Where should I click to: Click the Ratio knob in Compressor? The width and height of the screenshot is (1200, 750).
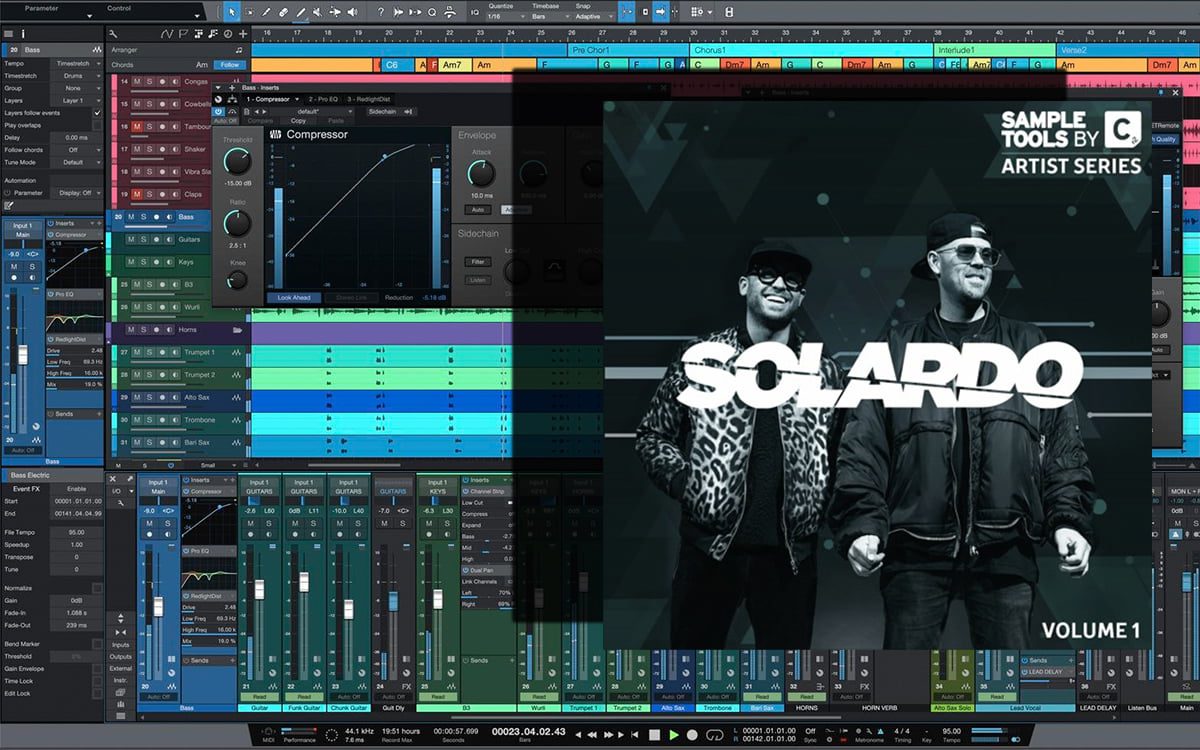point(238,223)
